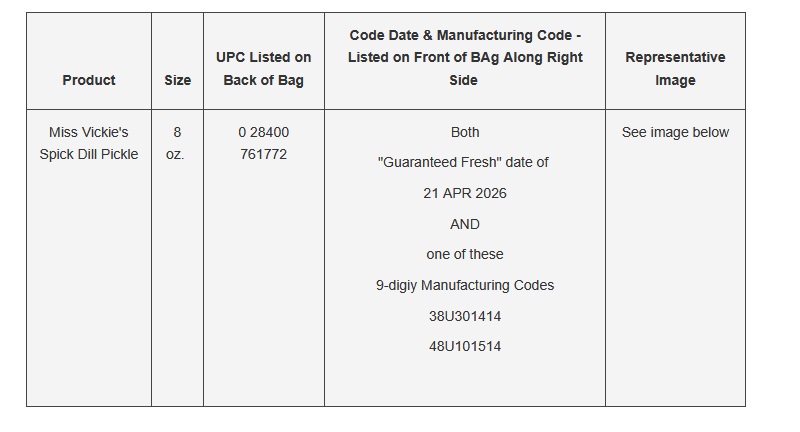The width and height of the screenshot is (800, 432).
Task: Click "761772" UPC second line
Action: click(x=264, y=154)
